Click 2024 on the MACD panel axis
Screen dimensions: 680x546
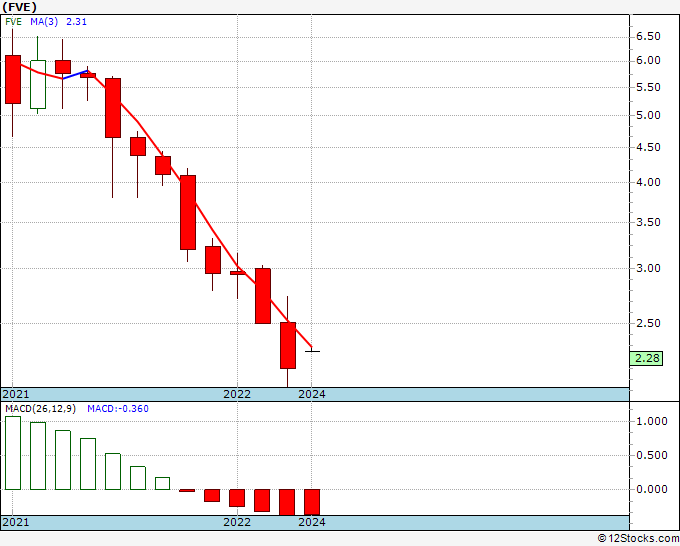[312, 522]
